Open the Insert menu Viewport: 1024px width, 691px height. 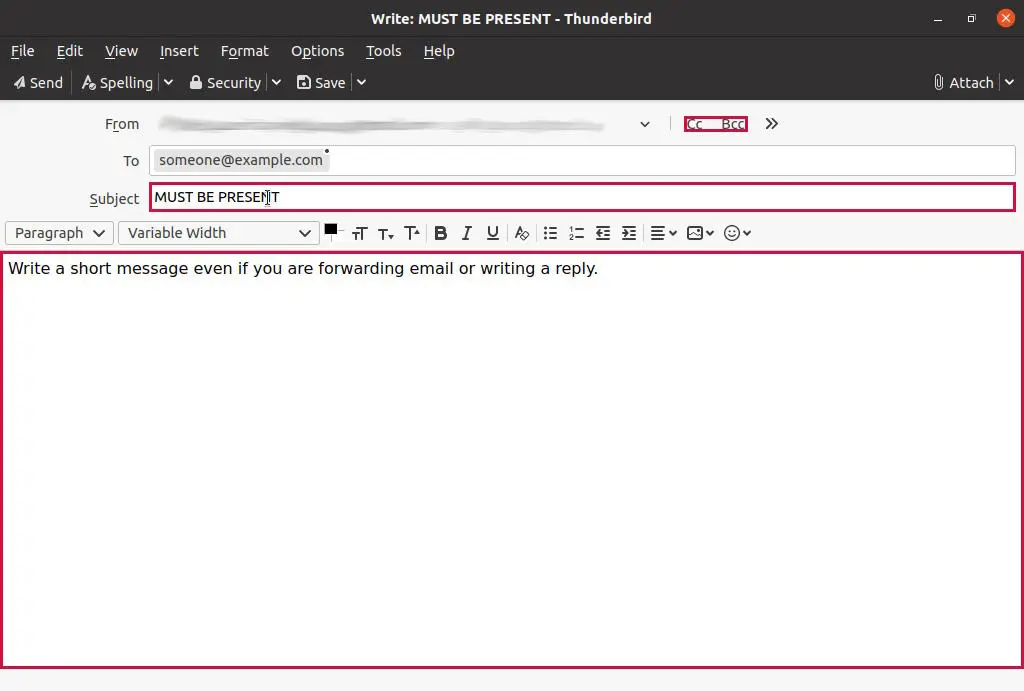click(179, 51)
